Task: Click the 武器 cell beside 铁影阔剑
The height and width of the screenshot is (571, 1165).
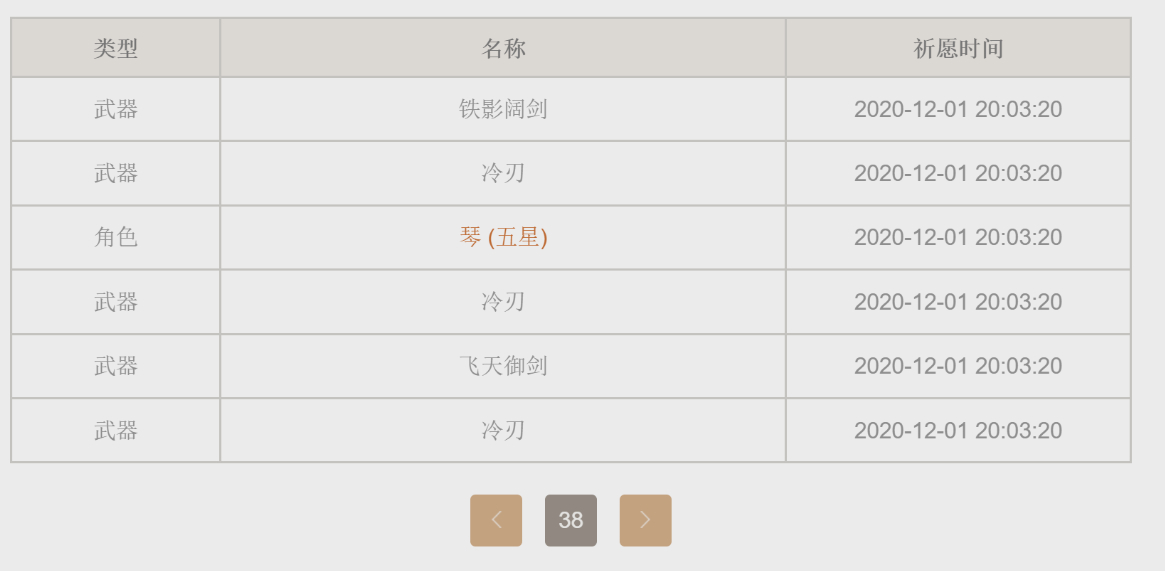Action: [116, 109]
